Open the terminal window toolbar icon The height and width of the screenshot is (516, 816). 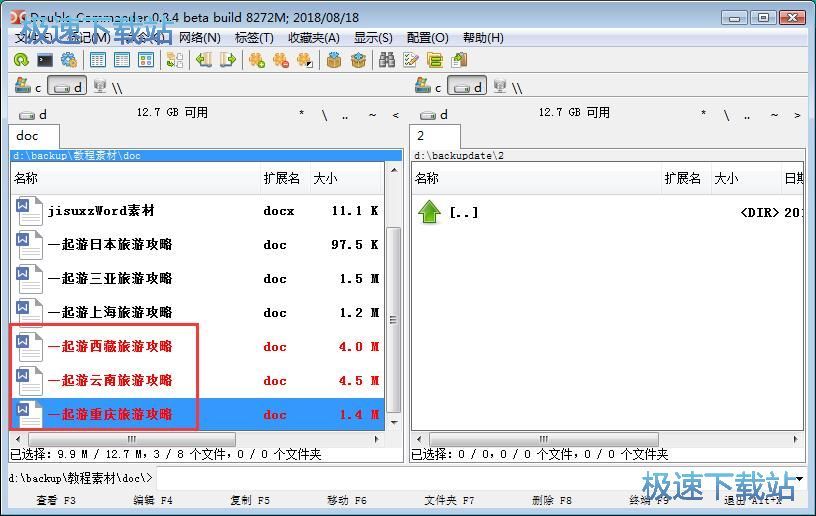click(x=45, y=60)
